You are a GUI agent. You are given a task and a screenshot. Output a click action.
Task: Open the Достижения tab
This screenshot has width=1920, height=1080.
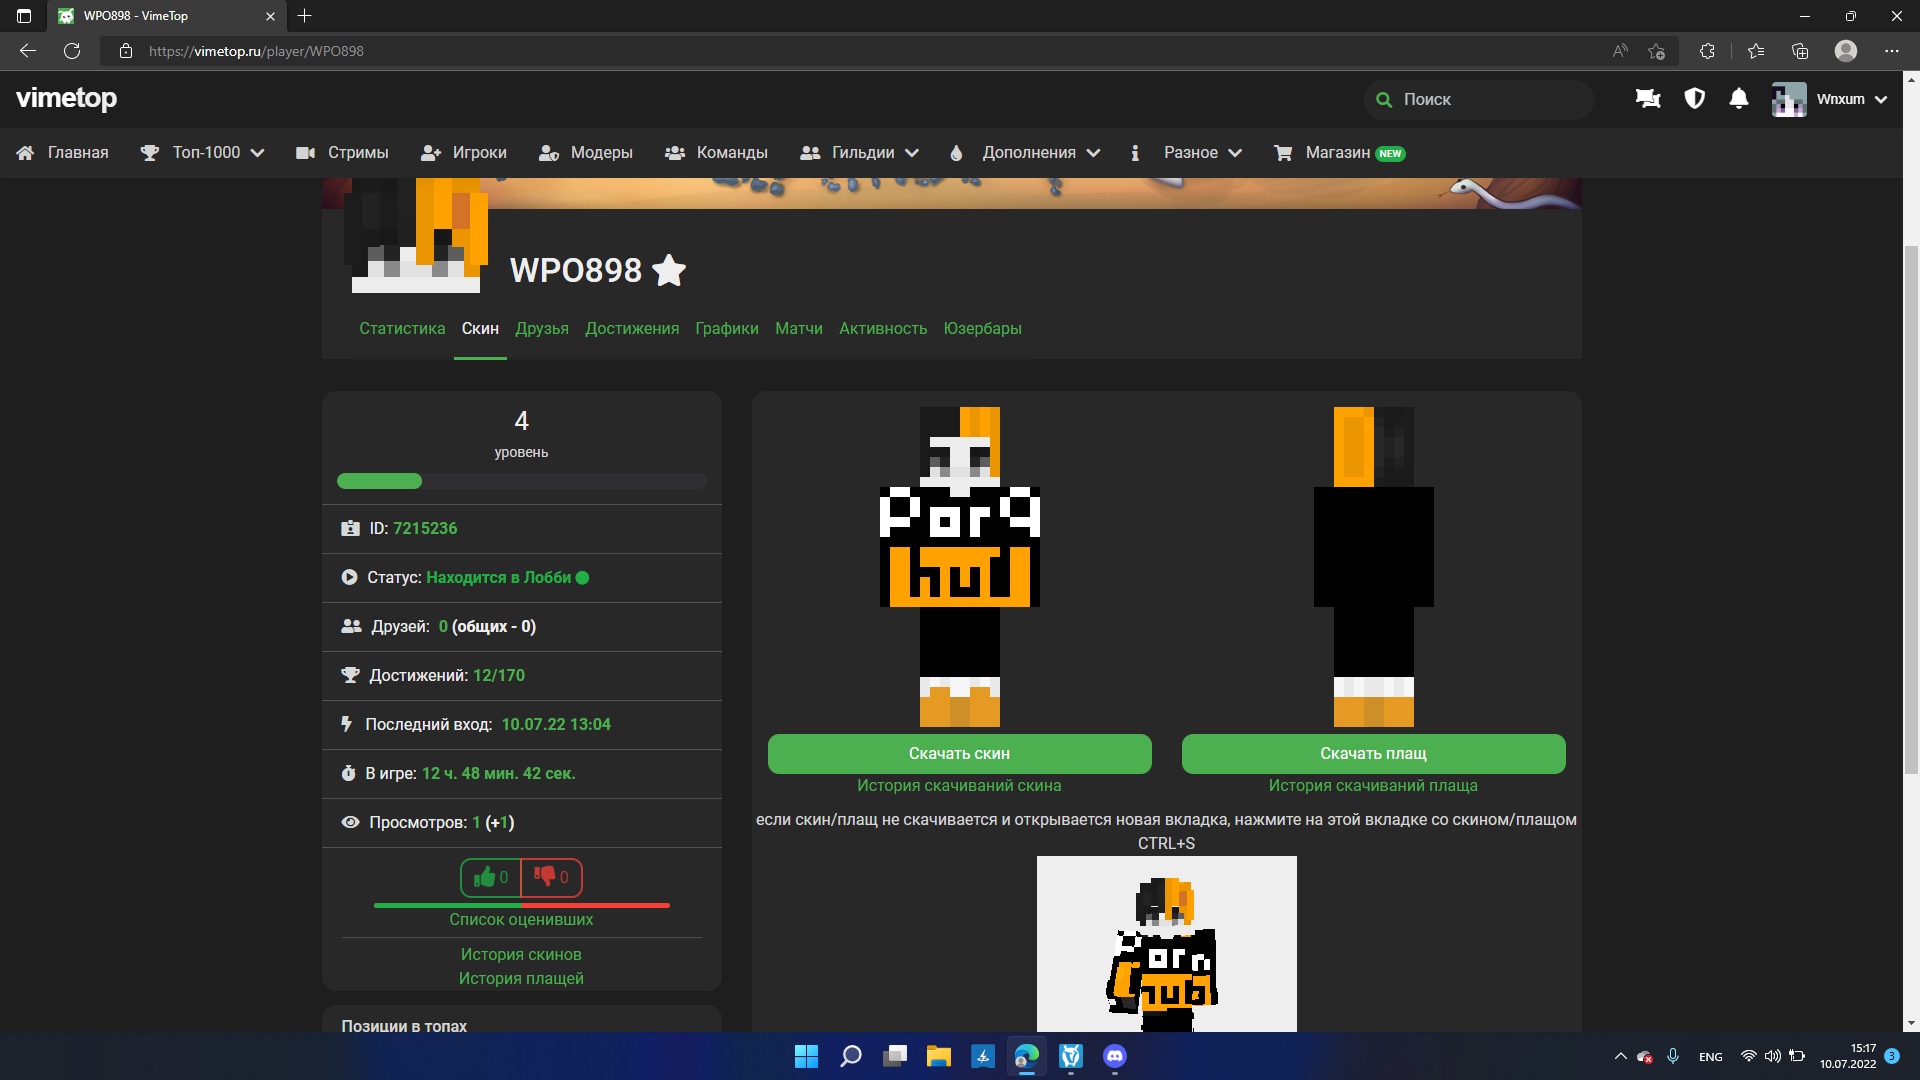[x=632, y=328]
